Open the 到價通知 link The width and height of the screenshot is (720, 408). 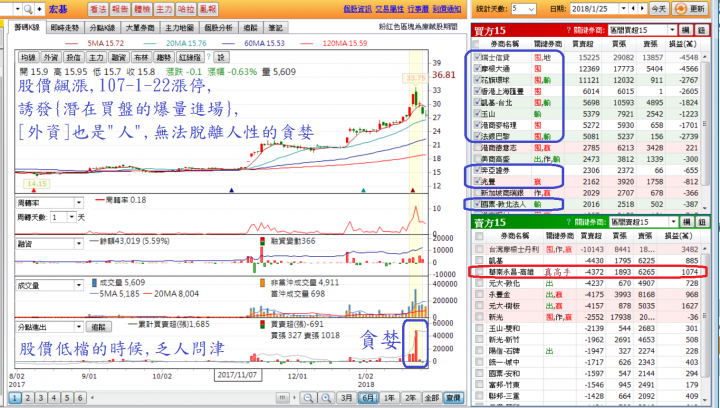pos(447,9)
